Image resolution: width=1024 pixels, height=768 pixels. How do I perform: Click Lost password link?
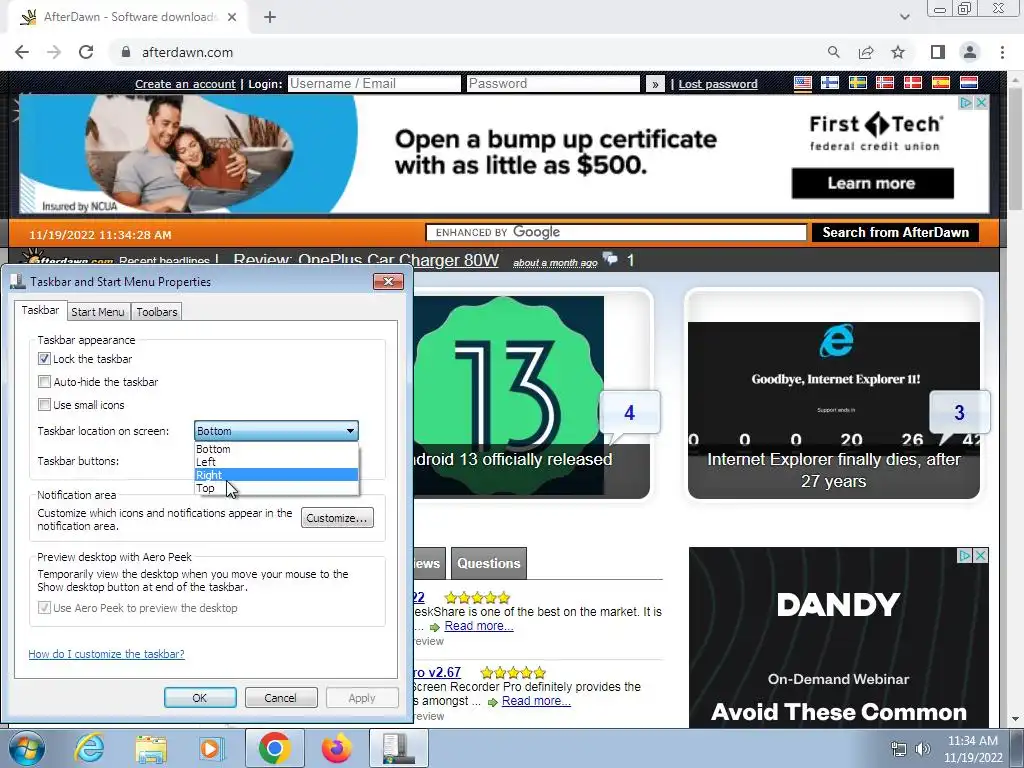click(x=718, y=84)
